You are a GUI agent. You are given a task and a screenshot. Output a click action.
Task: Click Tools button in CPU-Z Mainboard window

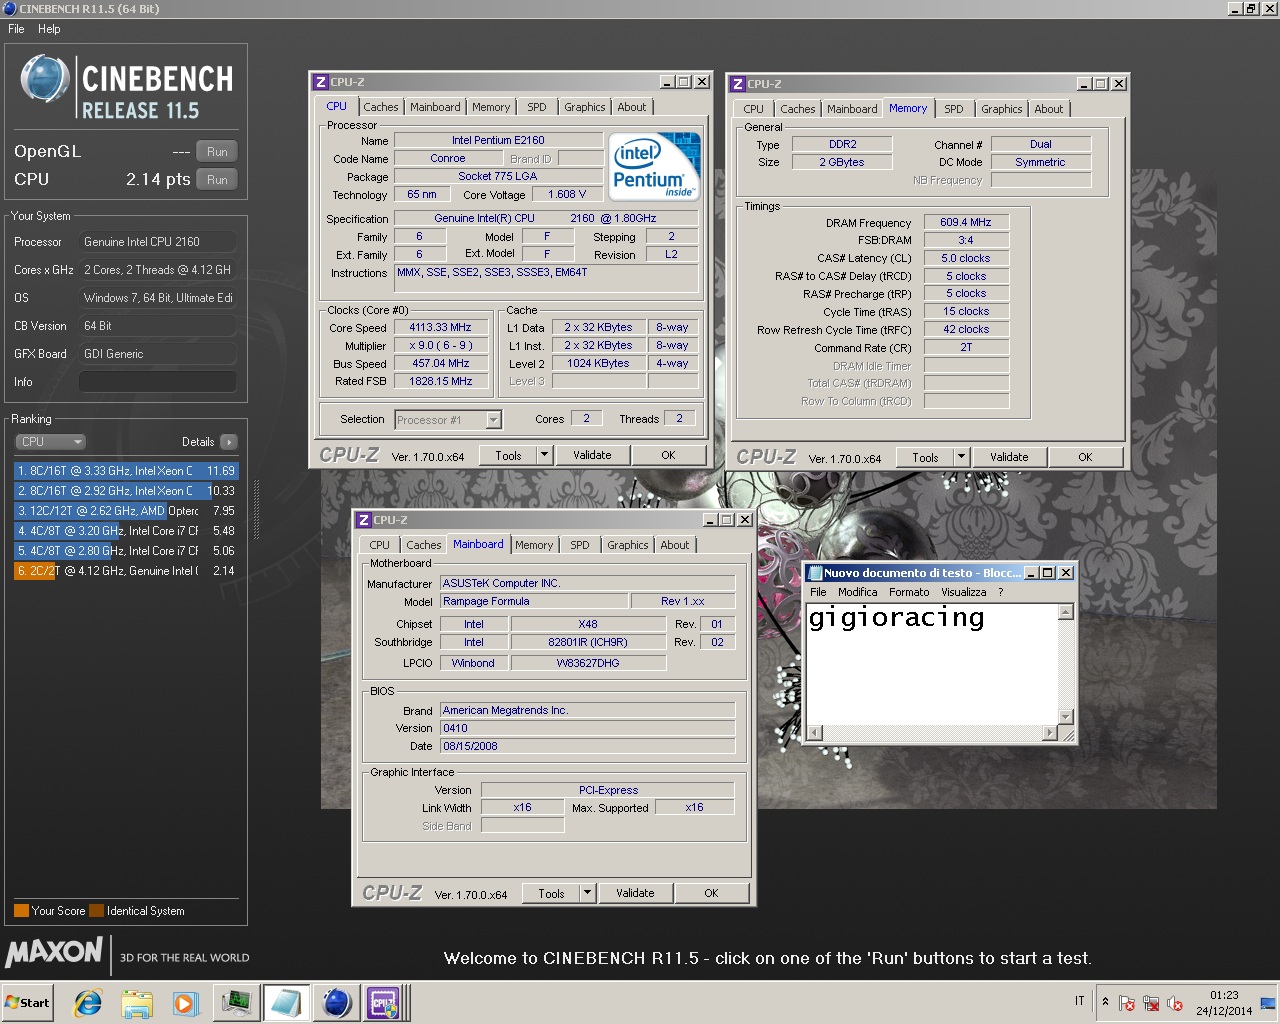[x=551, y=893]
